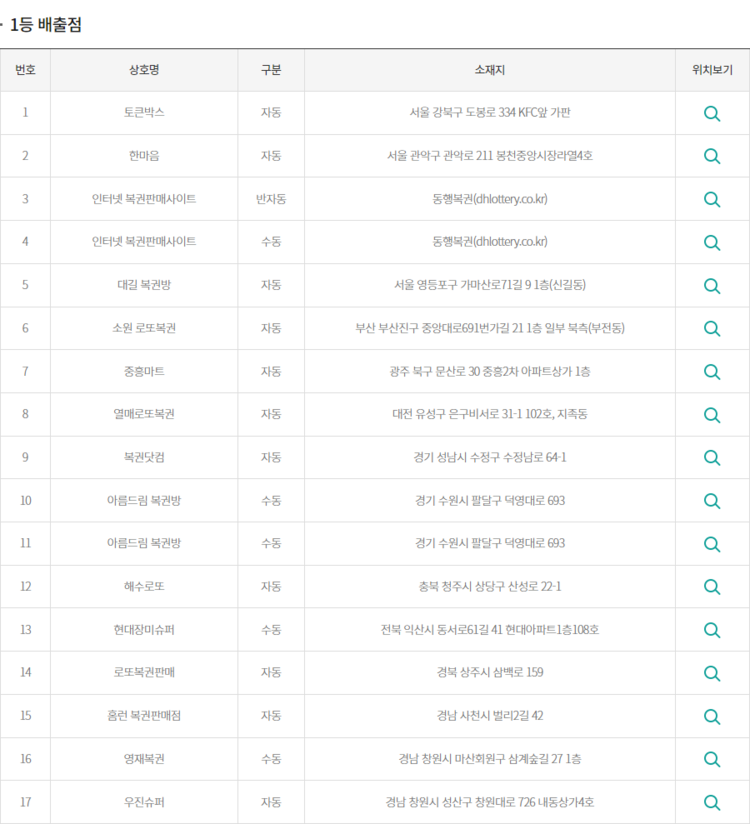Screen dimensions: 750x824
Task: Open location view for 한마음
Action: click(x=712, y=156)
